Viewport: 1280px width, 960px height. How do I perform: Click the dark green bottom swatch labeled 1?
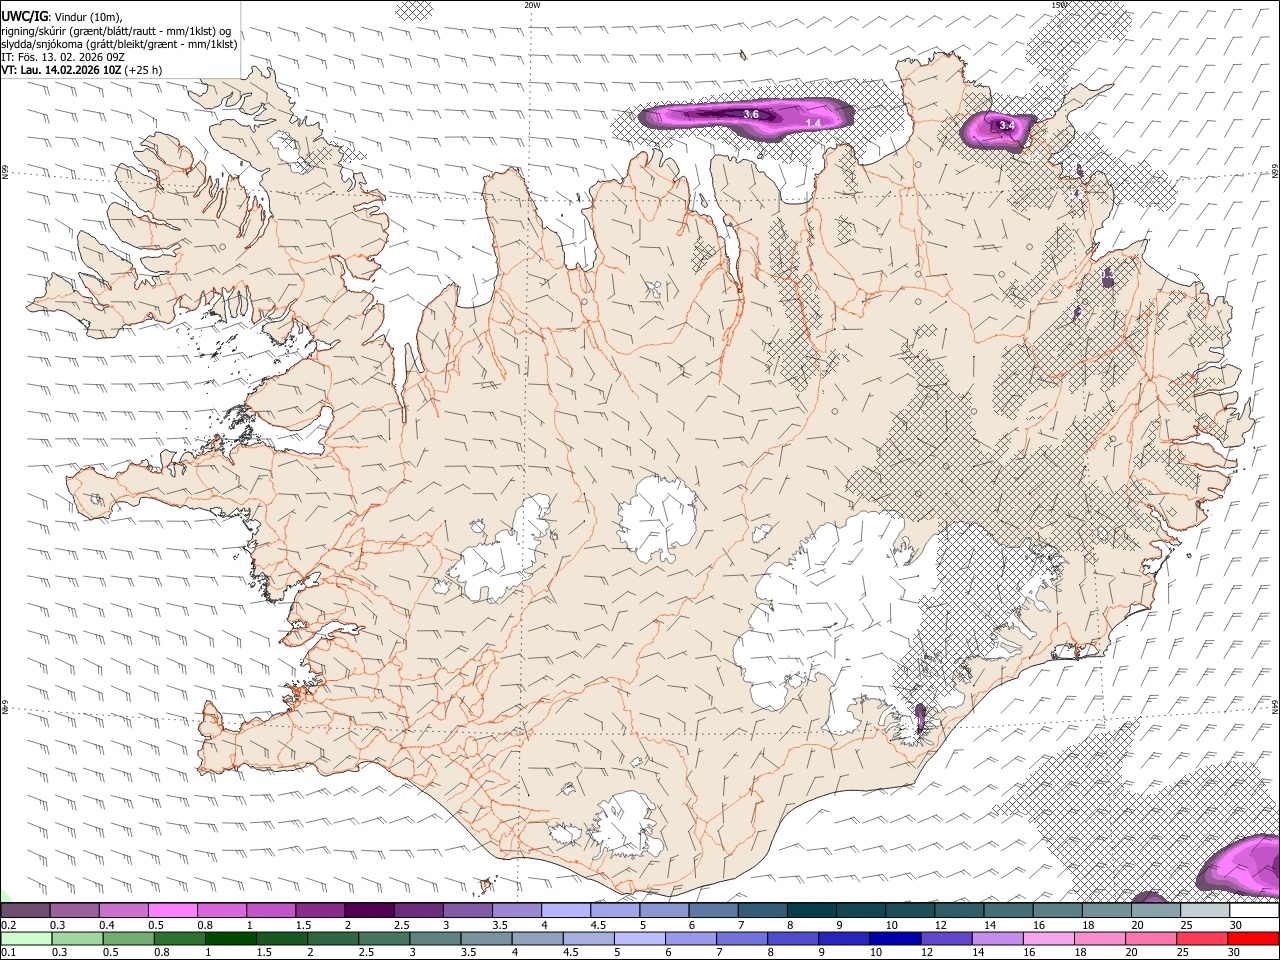(x=231, y=938)
